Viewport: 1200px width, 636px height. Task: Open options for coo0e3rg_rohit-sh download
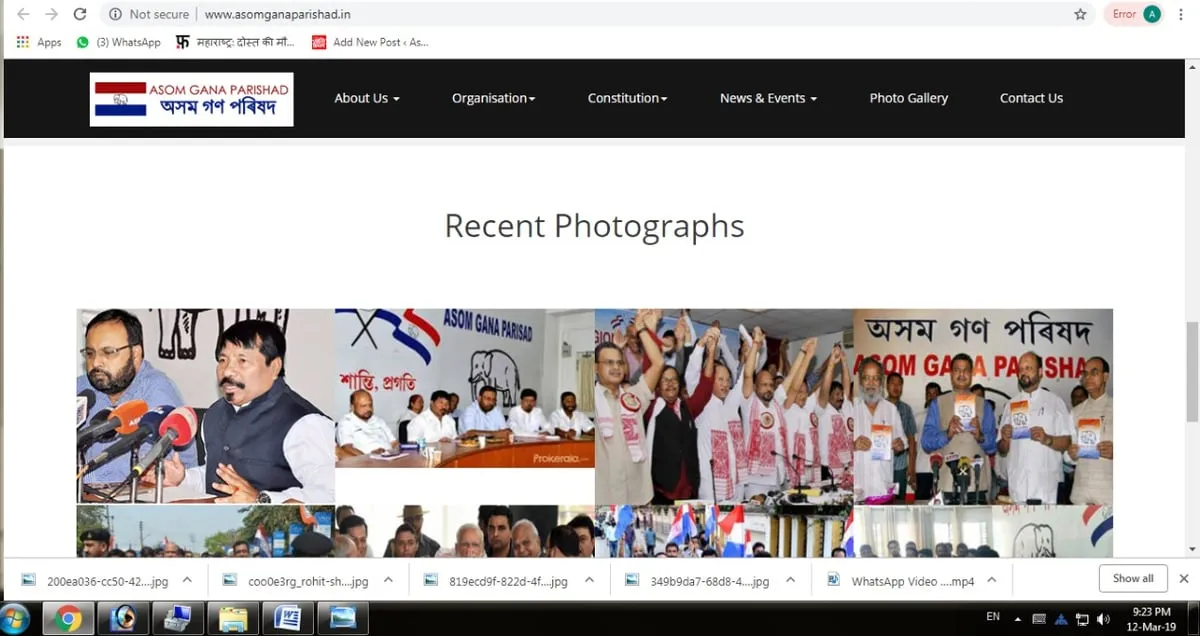coord(388,580)
